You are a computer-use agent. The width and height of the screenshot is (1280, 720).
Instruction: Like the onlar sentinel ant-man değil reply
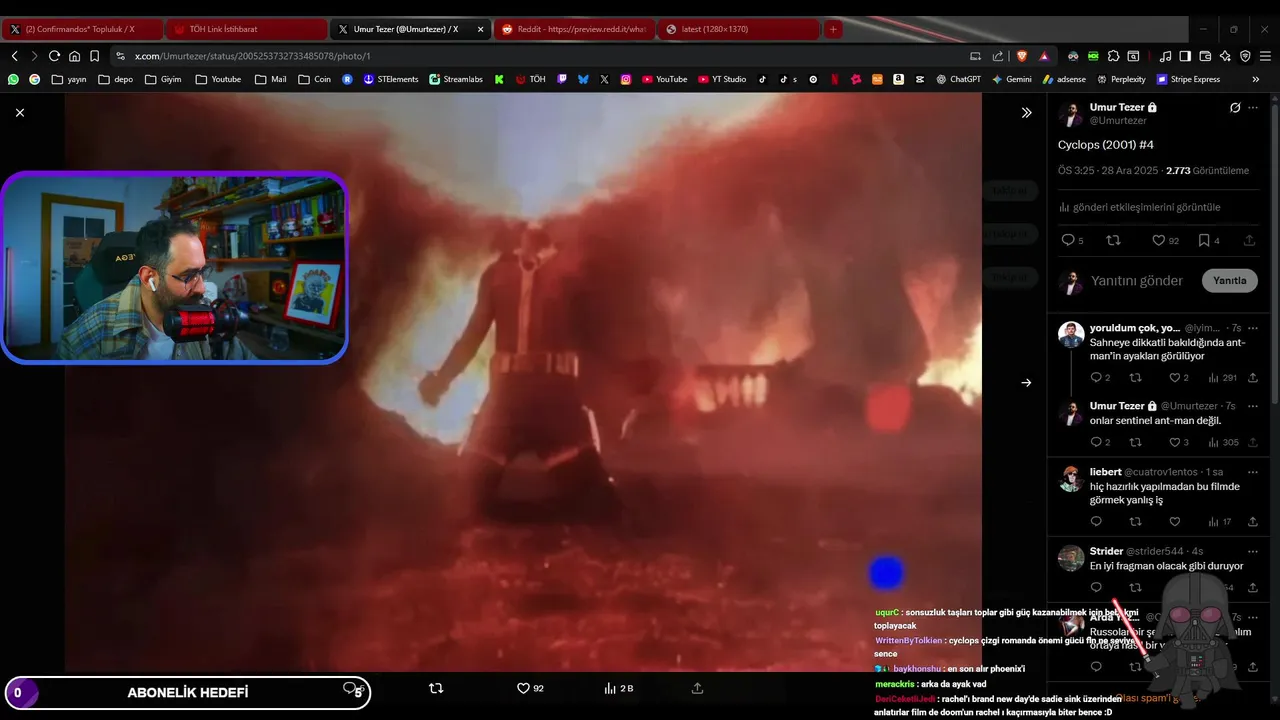[x=1175, y=442]
